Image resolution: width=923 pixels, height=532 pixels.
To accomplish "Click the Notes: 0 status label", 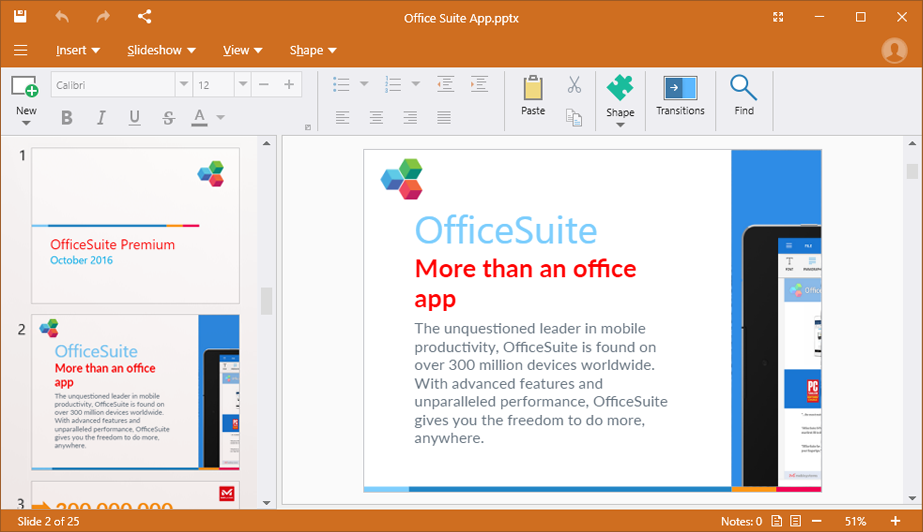I will click(741, 521).
